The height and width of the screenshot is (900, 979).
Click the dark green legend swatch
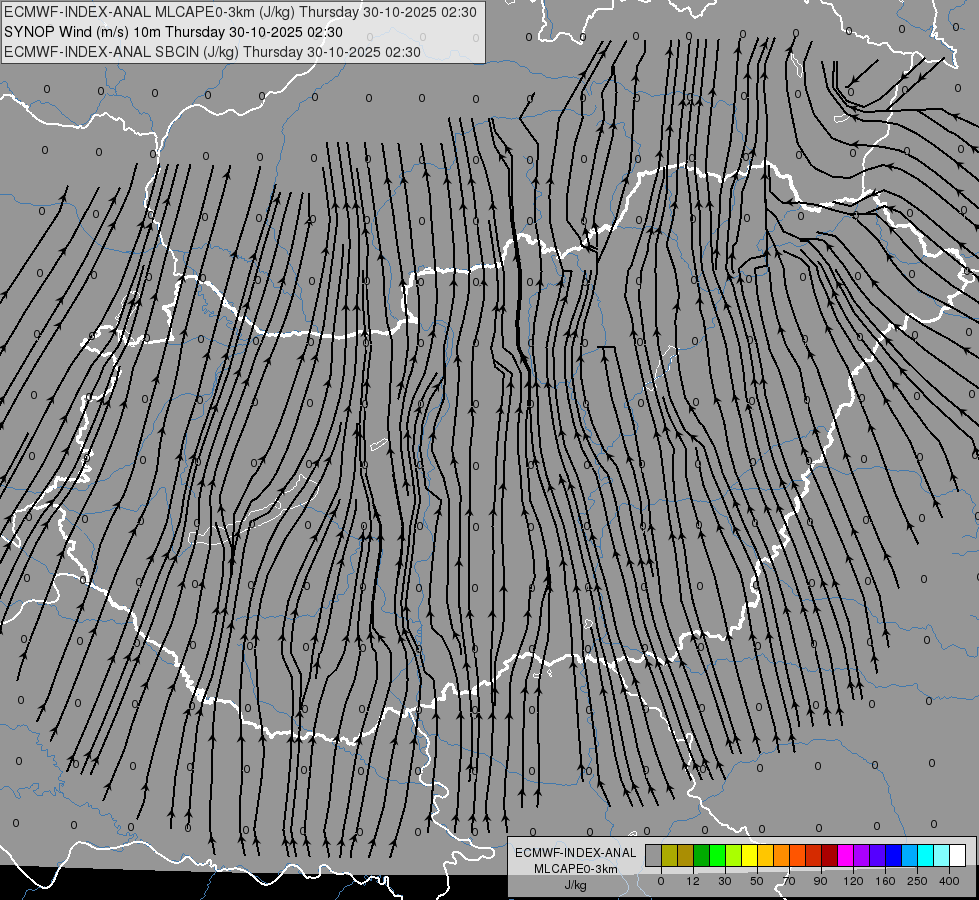702,855
